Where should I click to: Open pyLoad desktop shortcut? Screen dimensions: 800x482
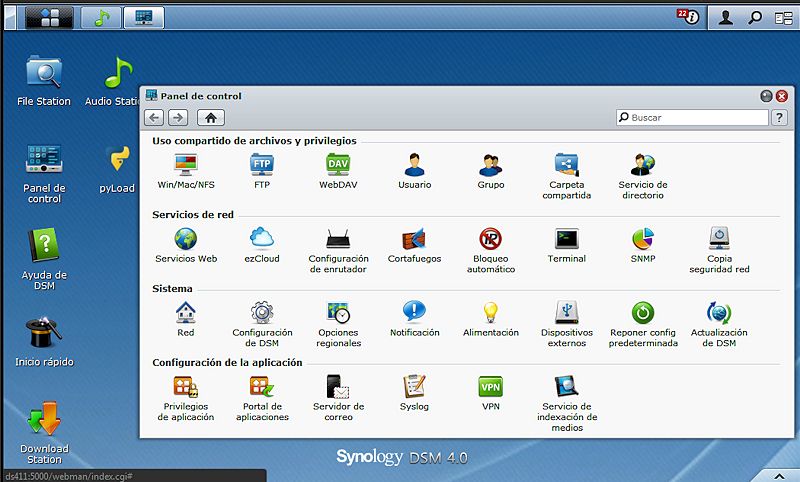pyautogui.click(x=117, y=168)
